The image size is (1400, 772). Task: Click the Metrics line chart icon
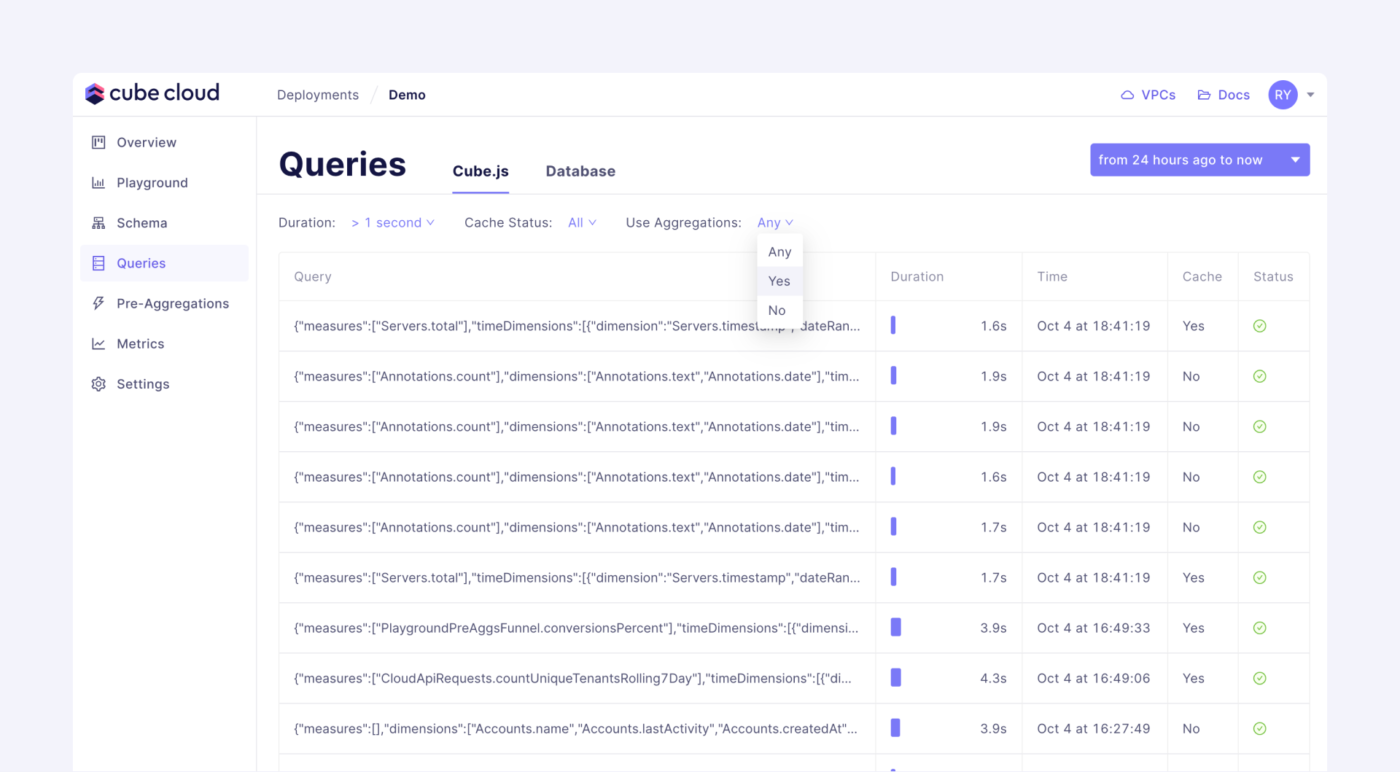pyautogui.click(x=98, y=344)
